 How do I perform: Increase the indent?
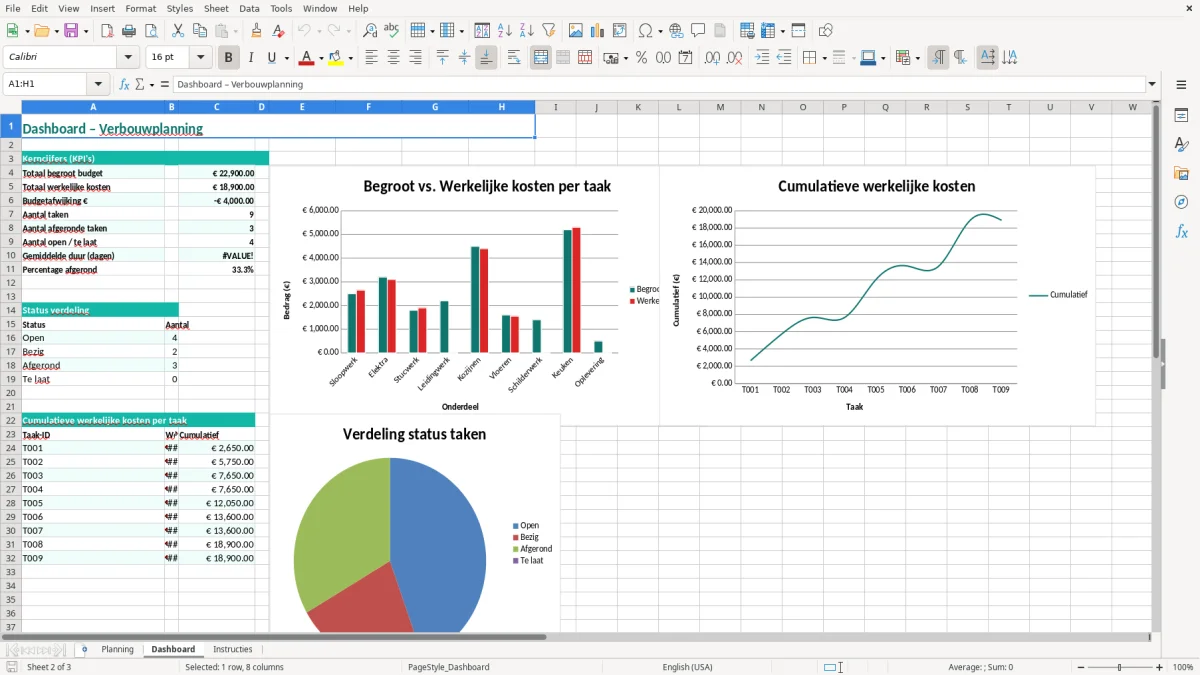tap(762, 58)
